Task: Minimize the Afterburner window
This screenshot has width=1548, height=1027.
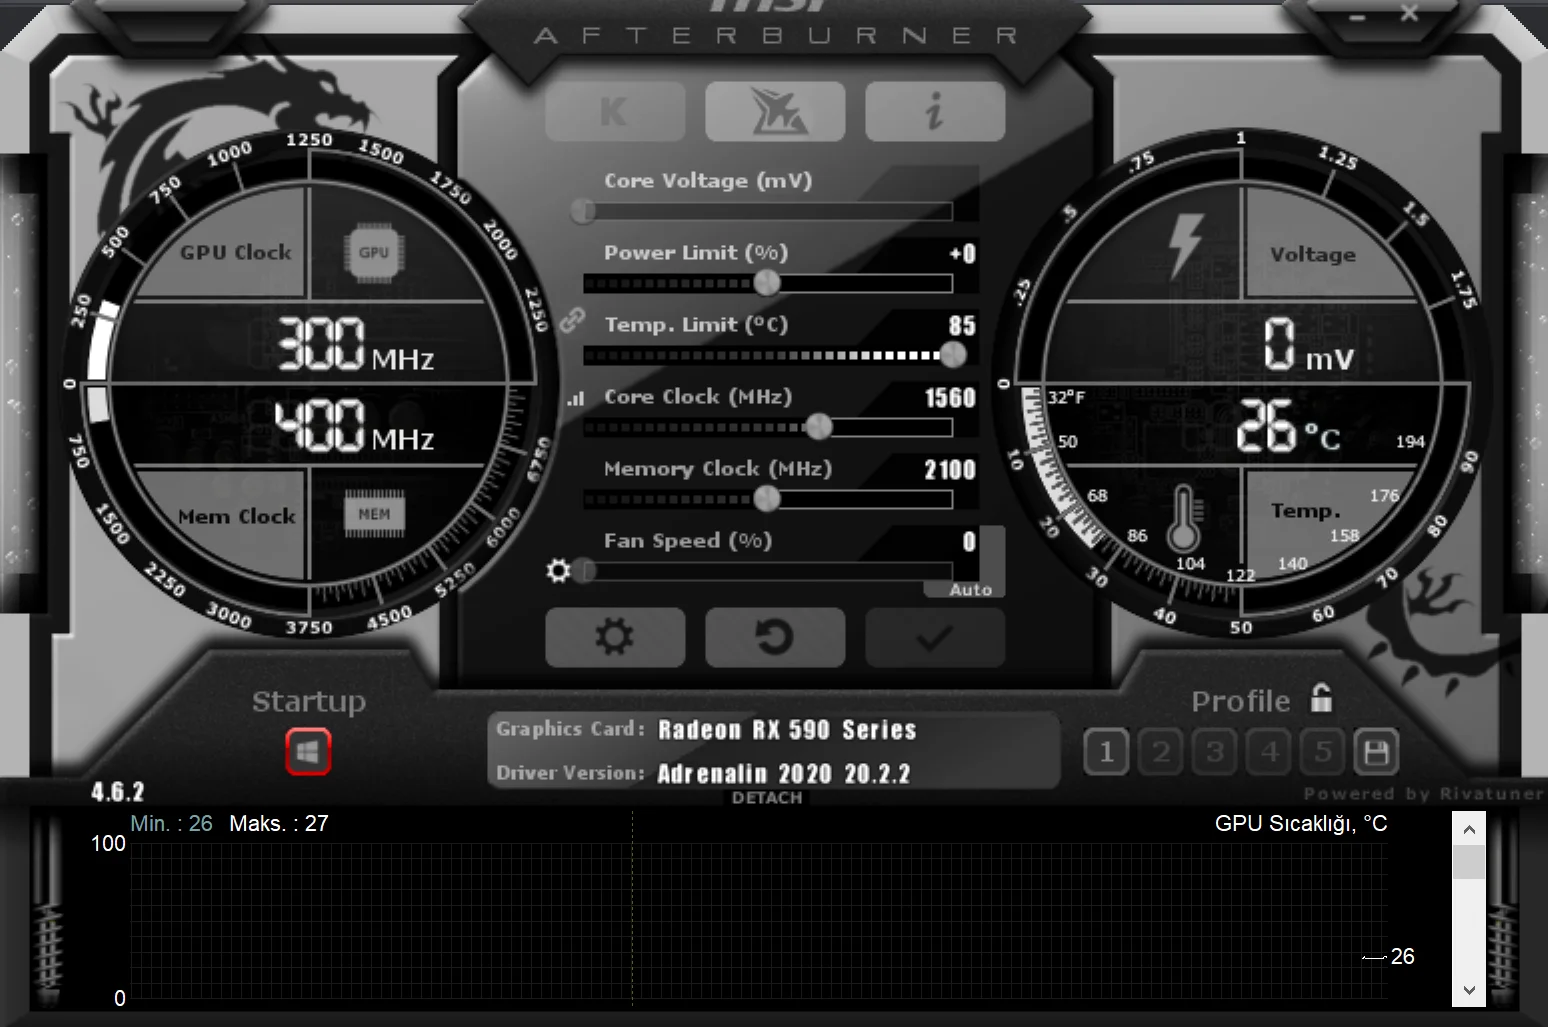Action: [1359, 16]
